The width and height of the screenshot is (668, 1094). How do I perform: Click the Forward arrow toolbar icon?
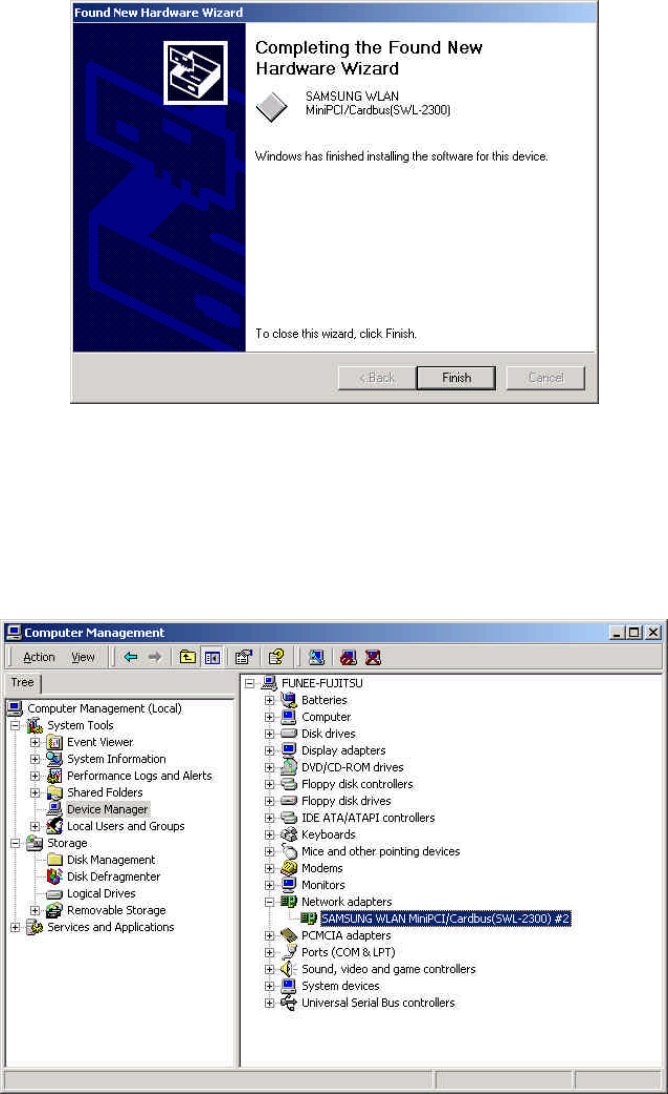pyautogui.click(x=155, y=657)
